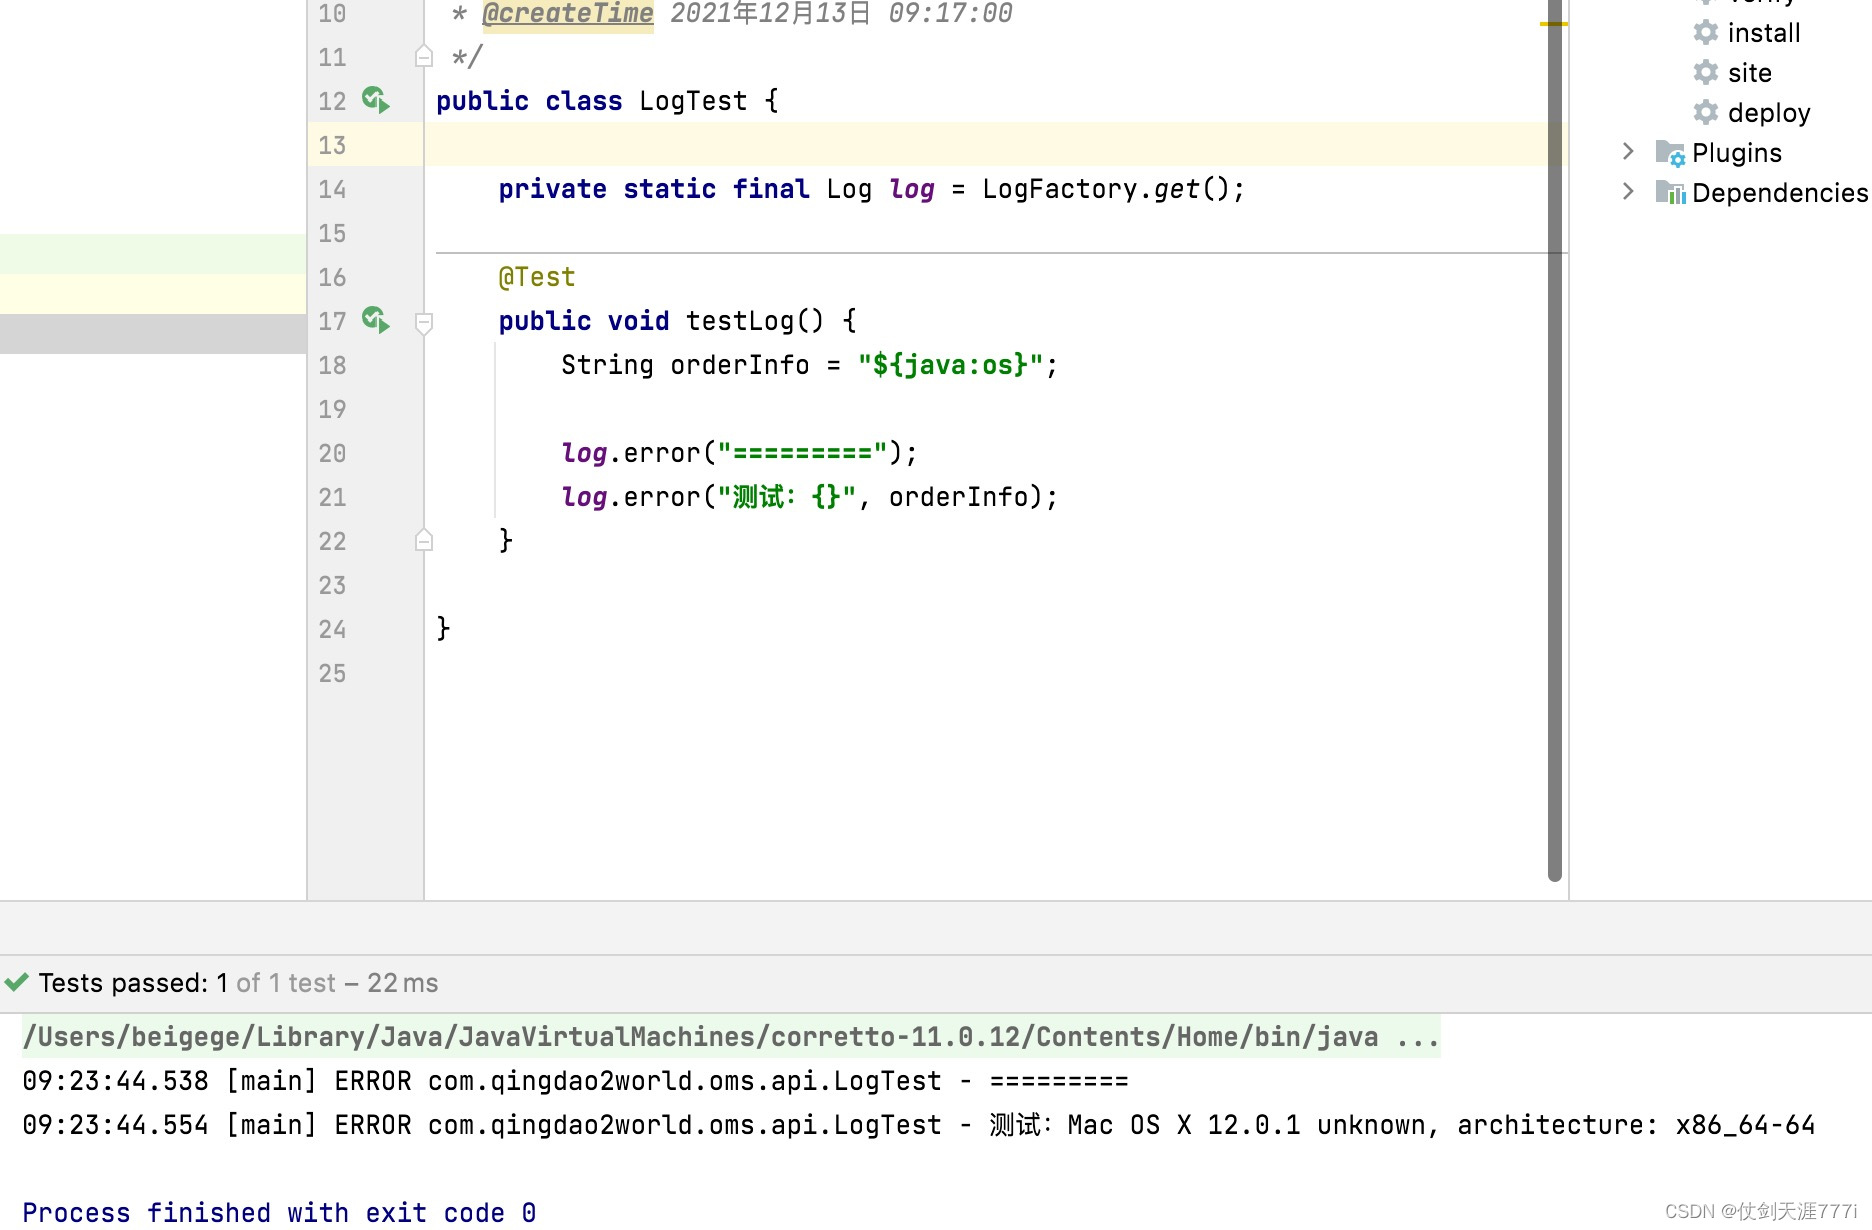The image size is (1872, 1230).
Task: Click the @createTime tag link
Action: pyautogui.click(x=568, y=14)
